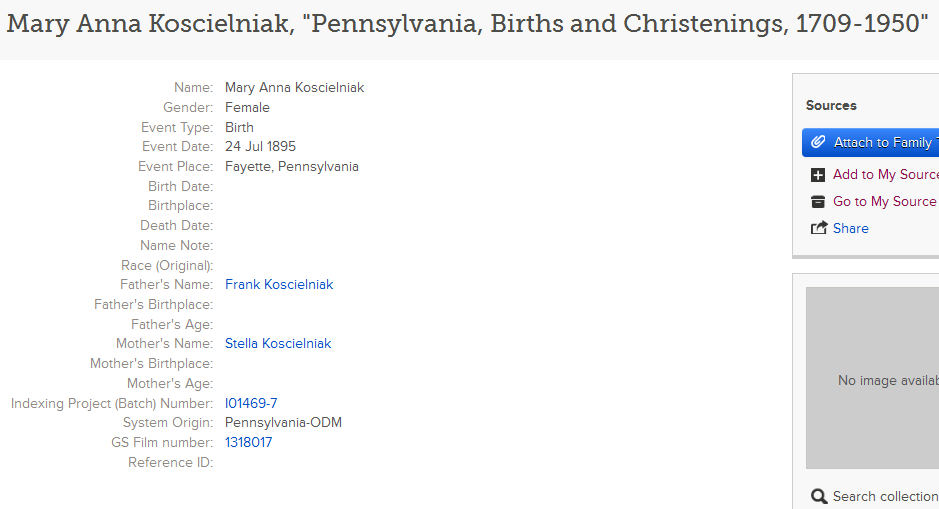
Task: Click the Share text link
Action: [x=851, y=229]
